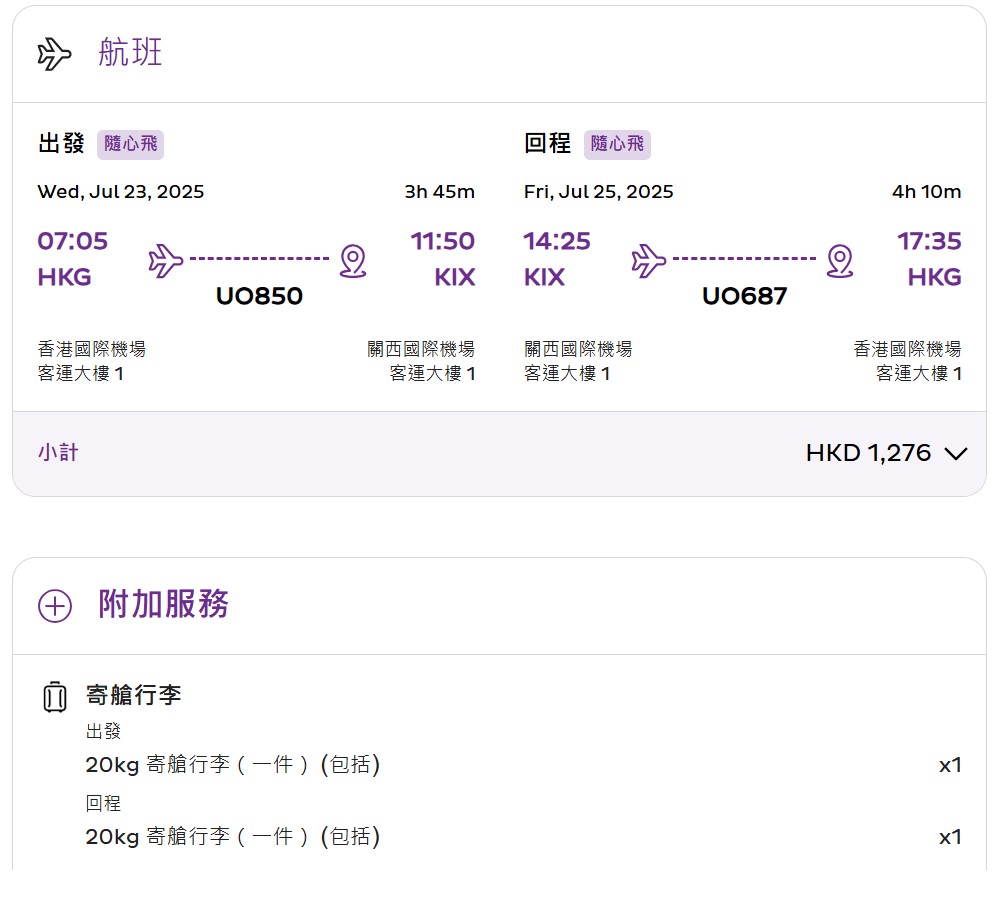
Task: Click the 出發 heading in flight section
Action: (x=61, y=144)
